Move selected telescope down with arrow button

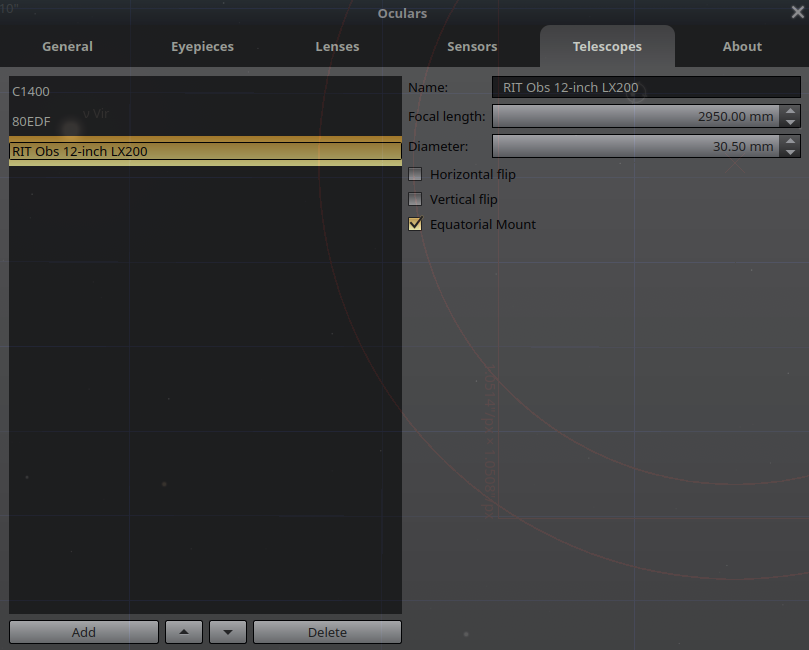pyautogui.click(x=228, y=632)
